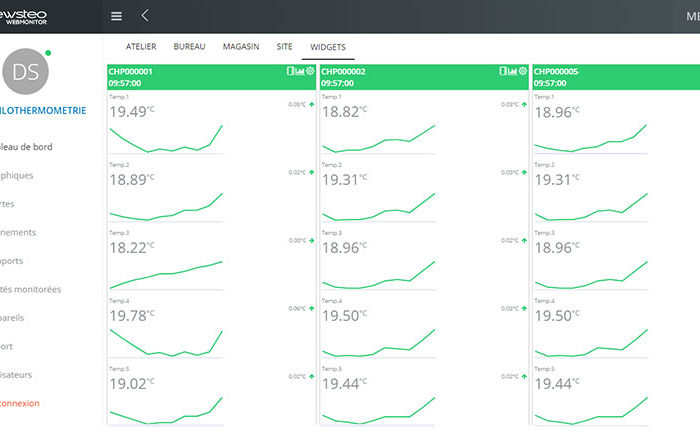Open Rapports sidebar item
700x436 pixels.
[x=11, y=261]
